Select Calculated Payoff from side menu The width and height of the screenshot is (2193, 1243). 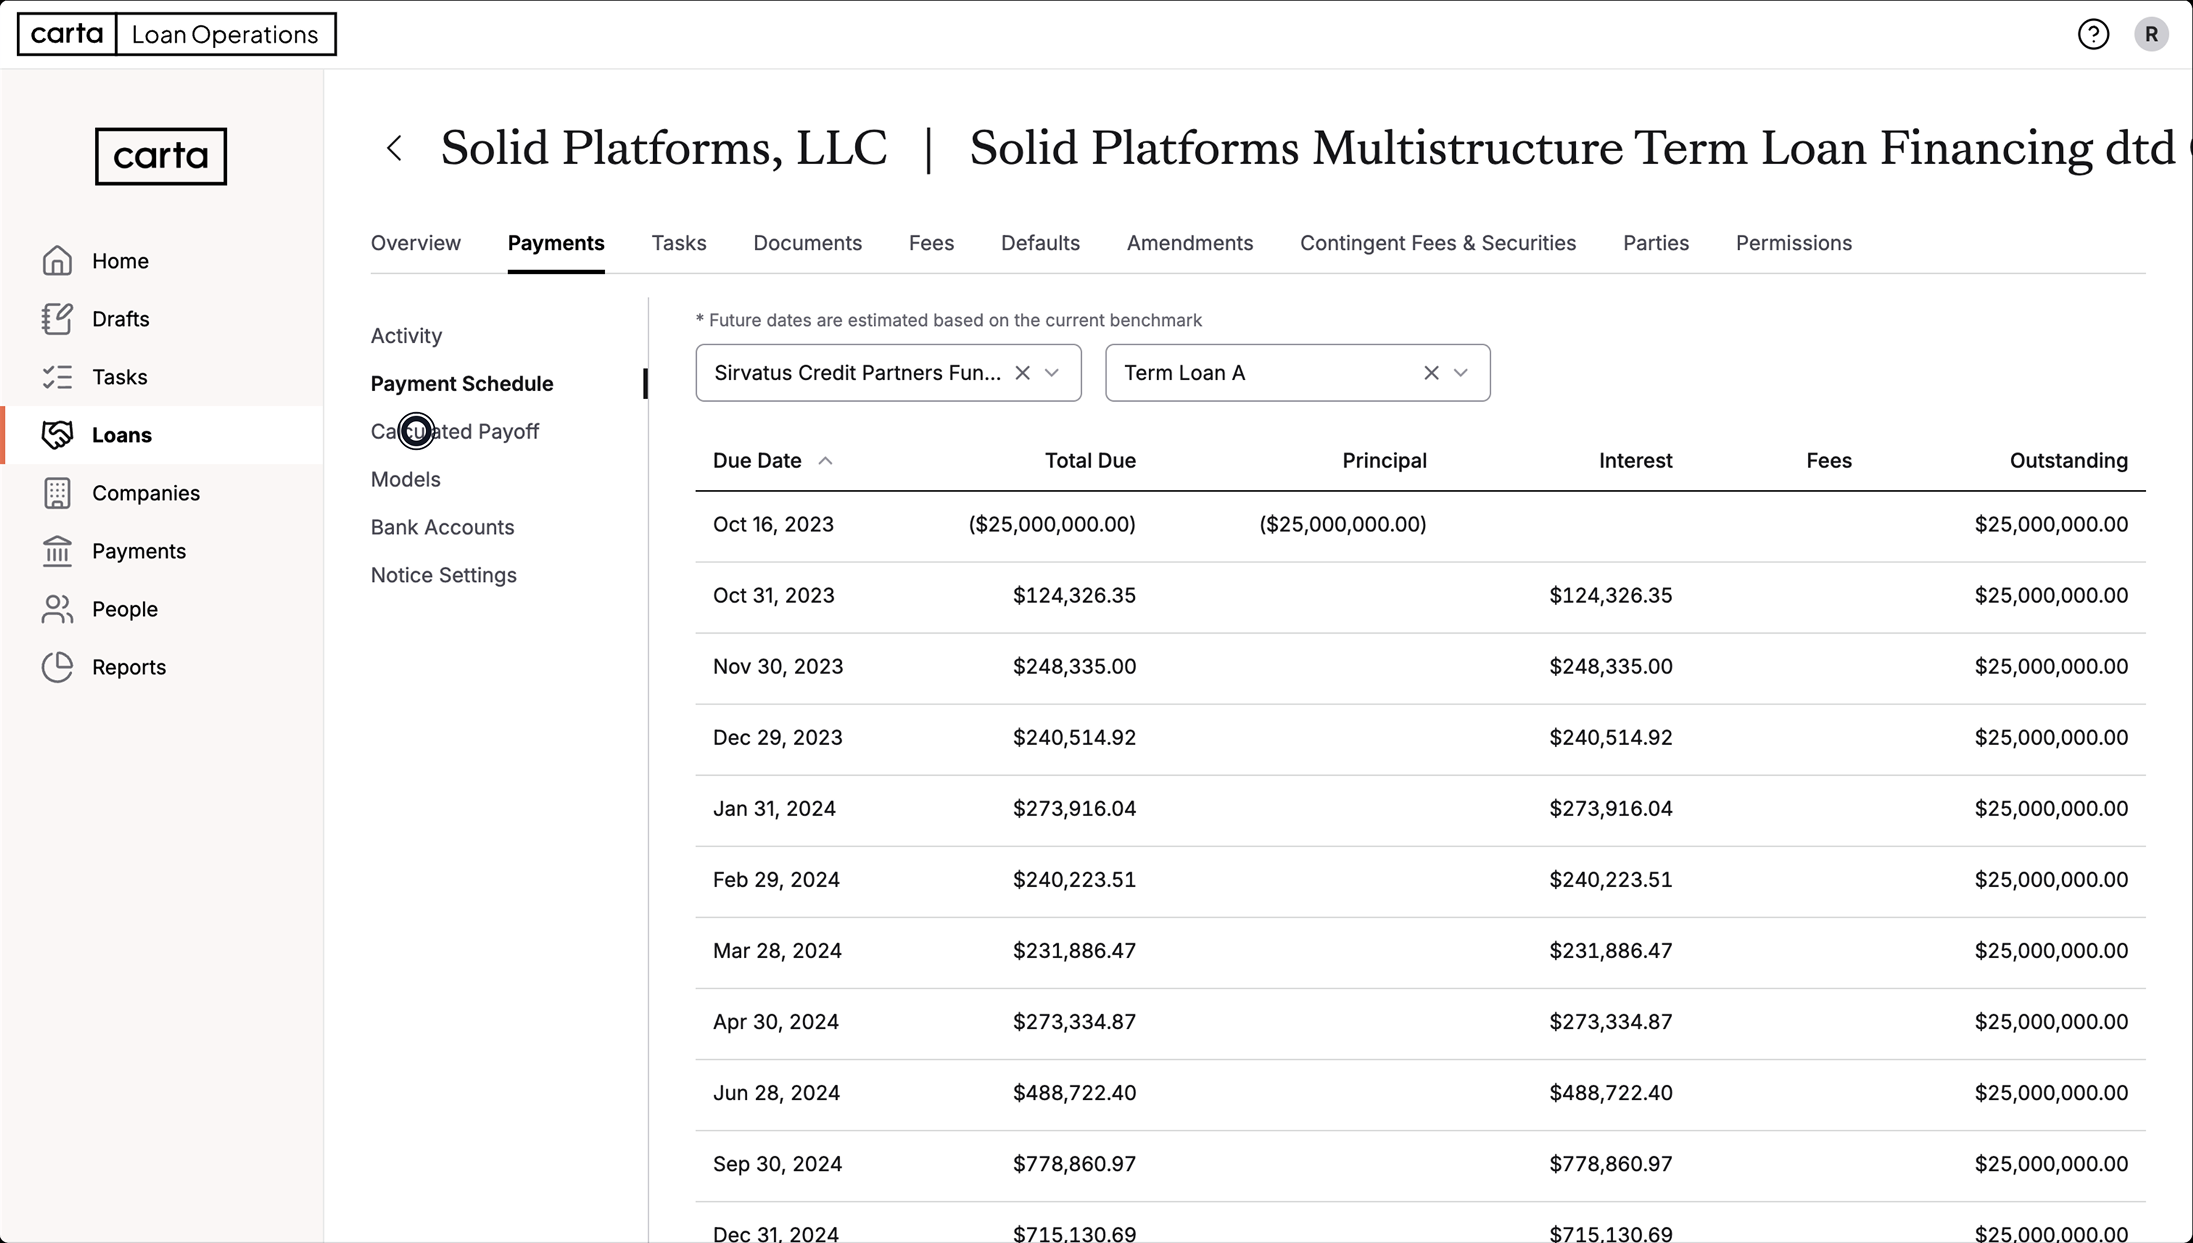click(x=455, y=431)
